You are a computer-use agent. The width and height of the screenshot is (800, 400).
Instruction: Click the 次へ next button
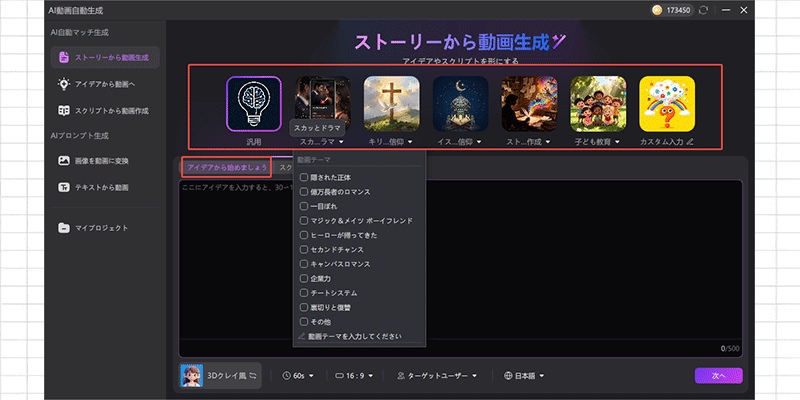coord(718,376)
